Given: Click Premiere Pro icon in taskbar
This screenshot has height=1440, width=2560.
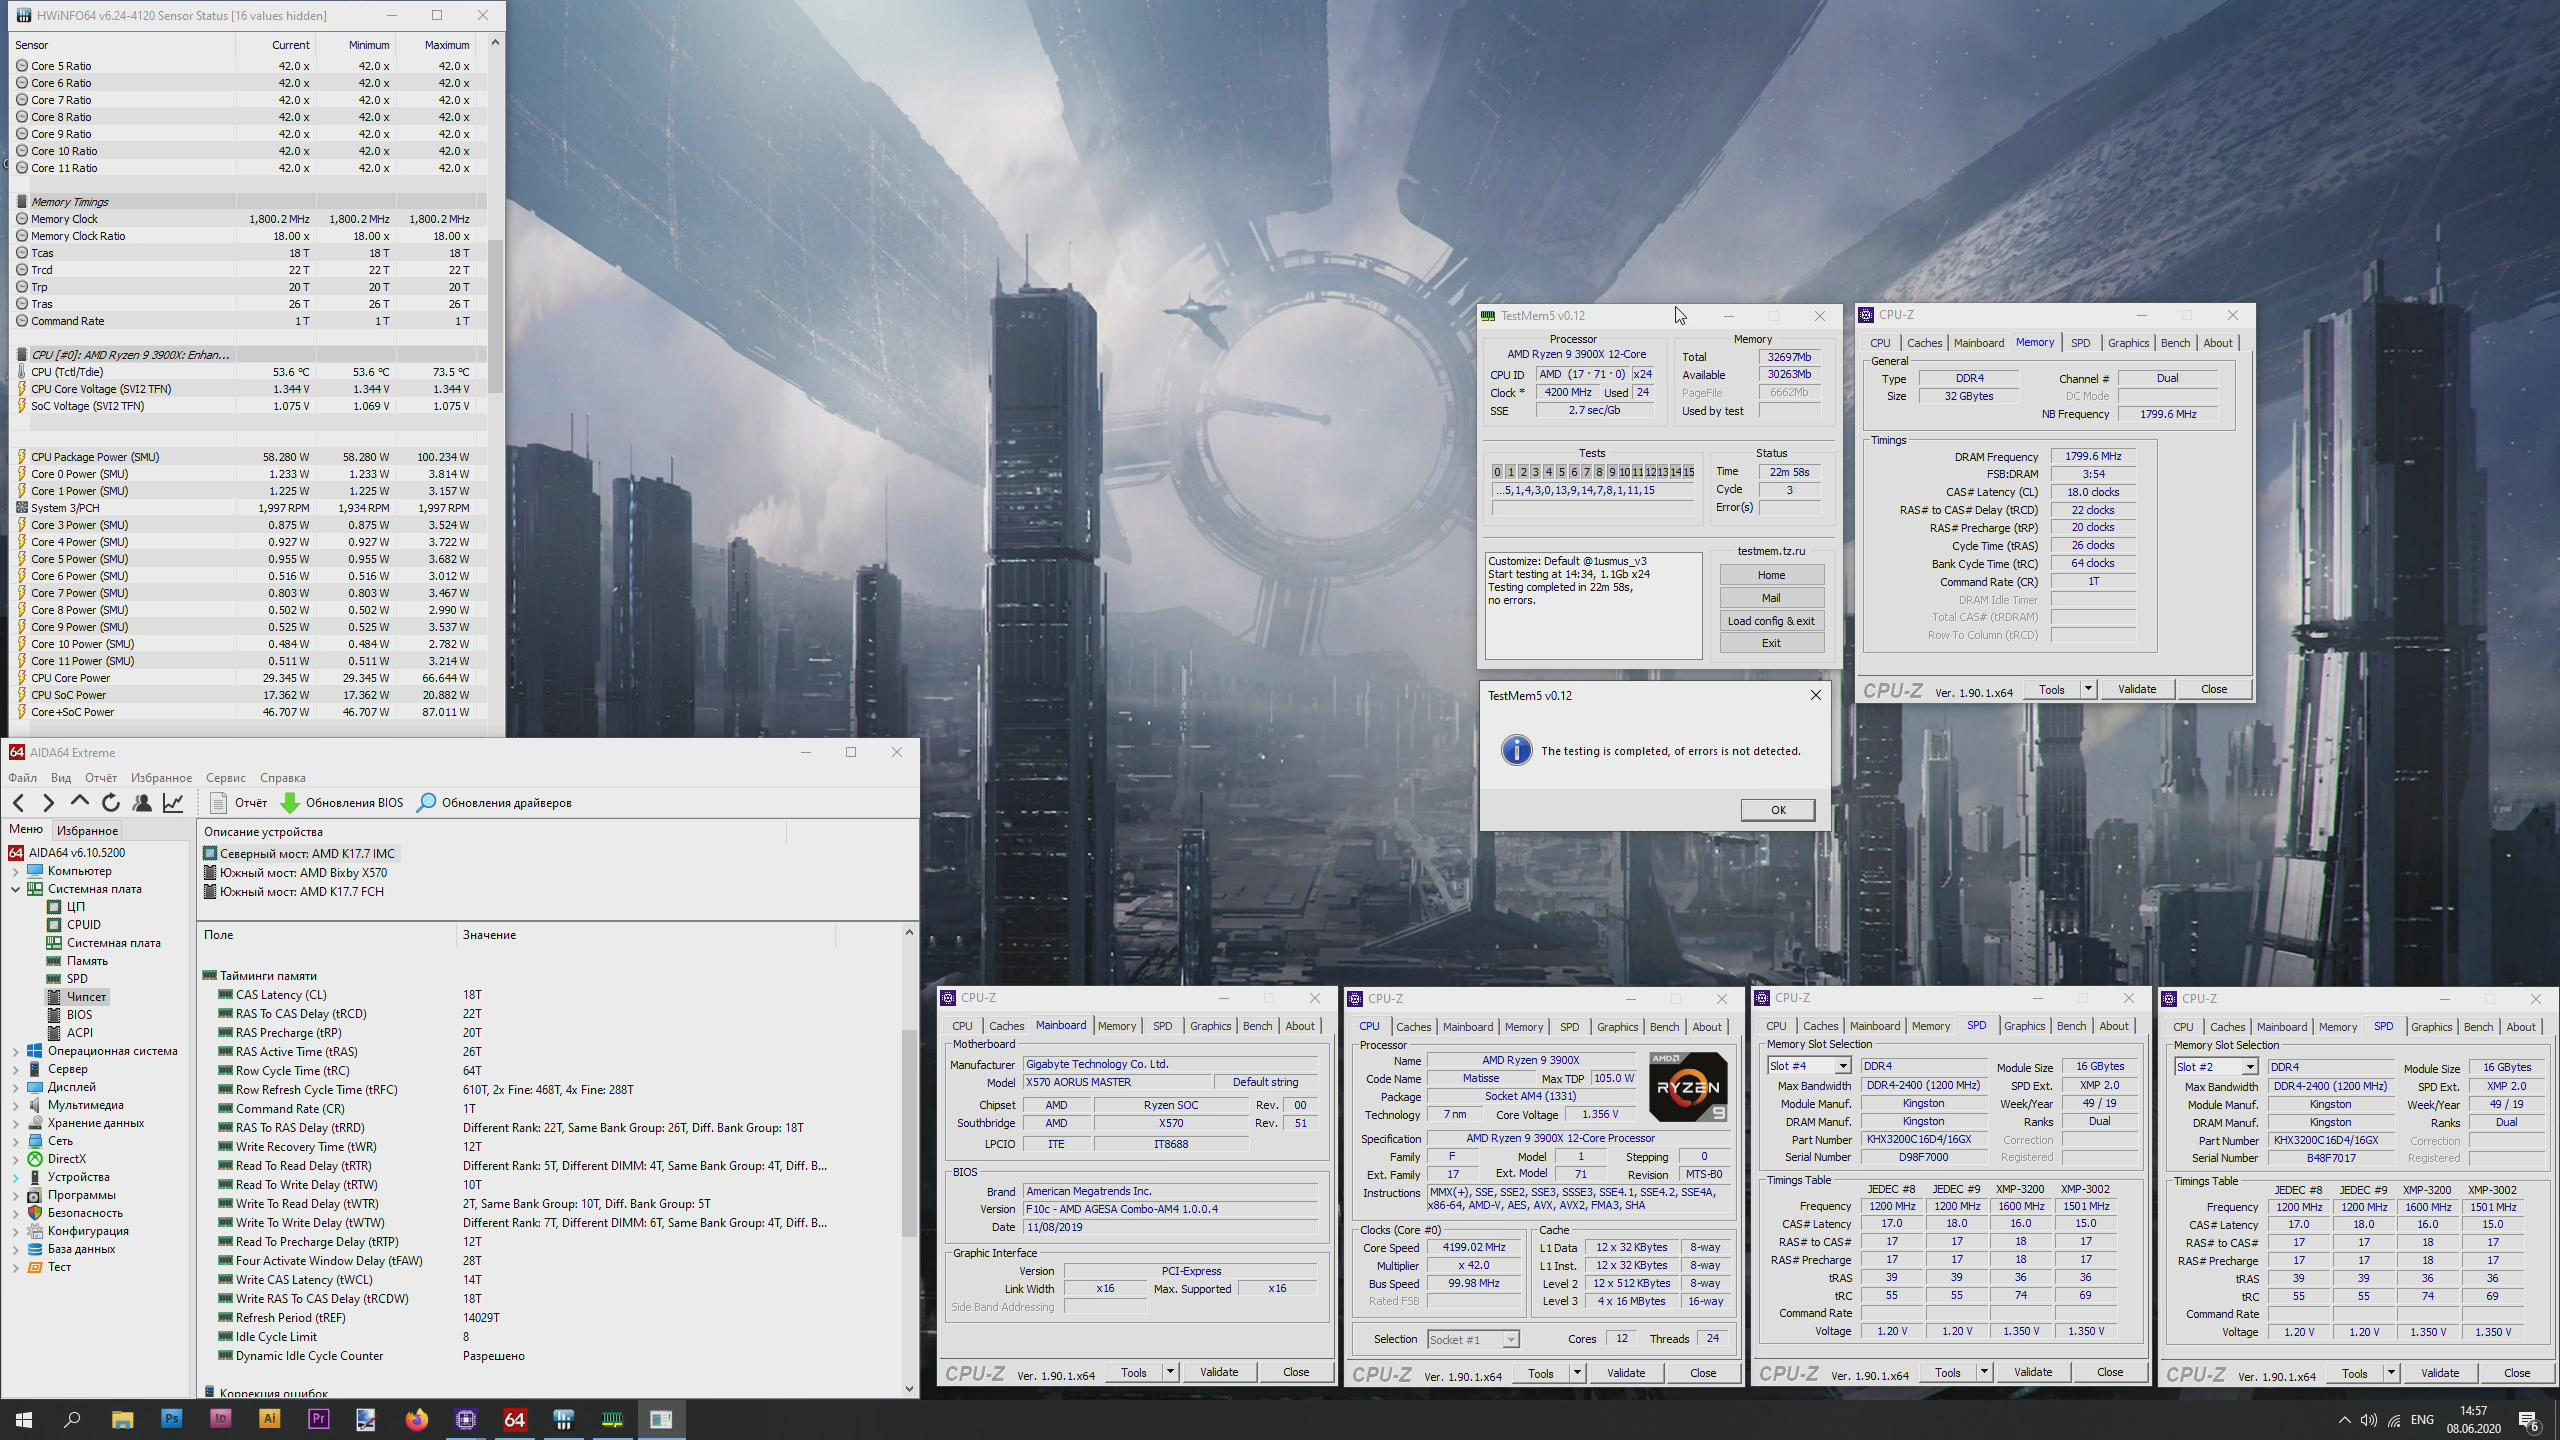Looking at the screenshot, I should tap(318, 1418).
